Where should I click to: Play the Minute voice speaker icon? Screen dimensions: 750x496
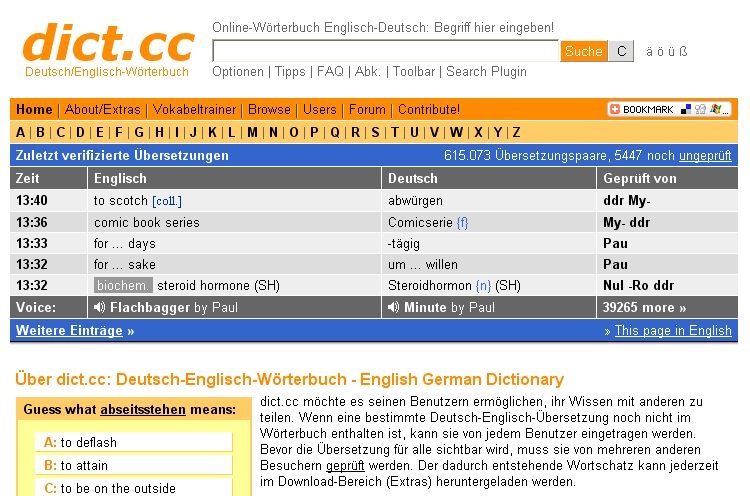pos(393,307)
